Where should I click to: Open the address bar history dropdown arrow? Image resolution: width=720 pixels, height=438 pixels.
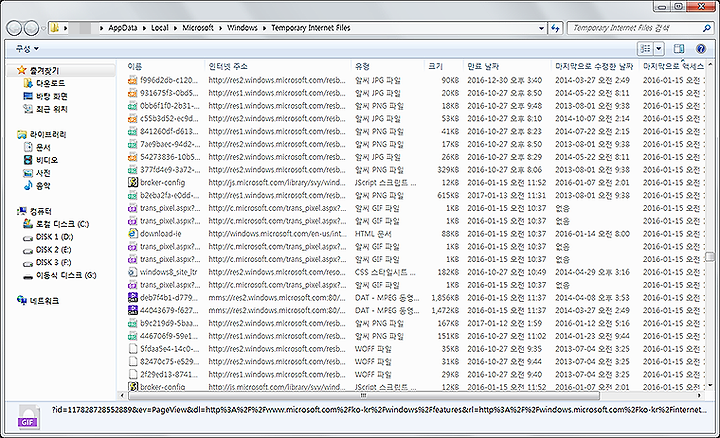pos(541,28)
